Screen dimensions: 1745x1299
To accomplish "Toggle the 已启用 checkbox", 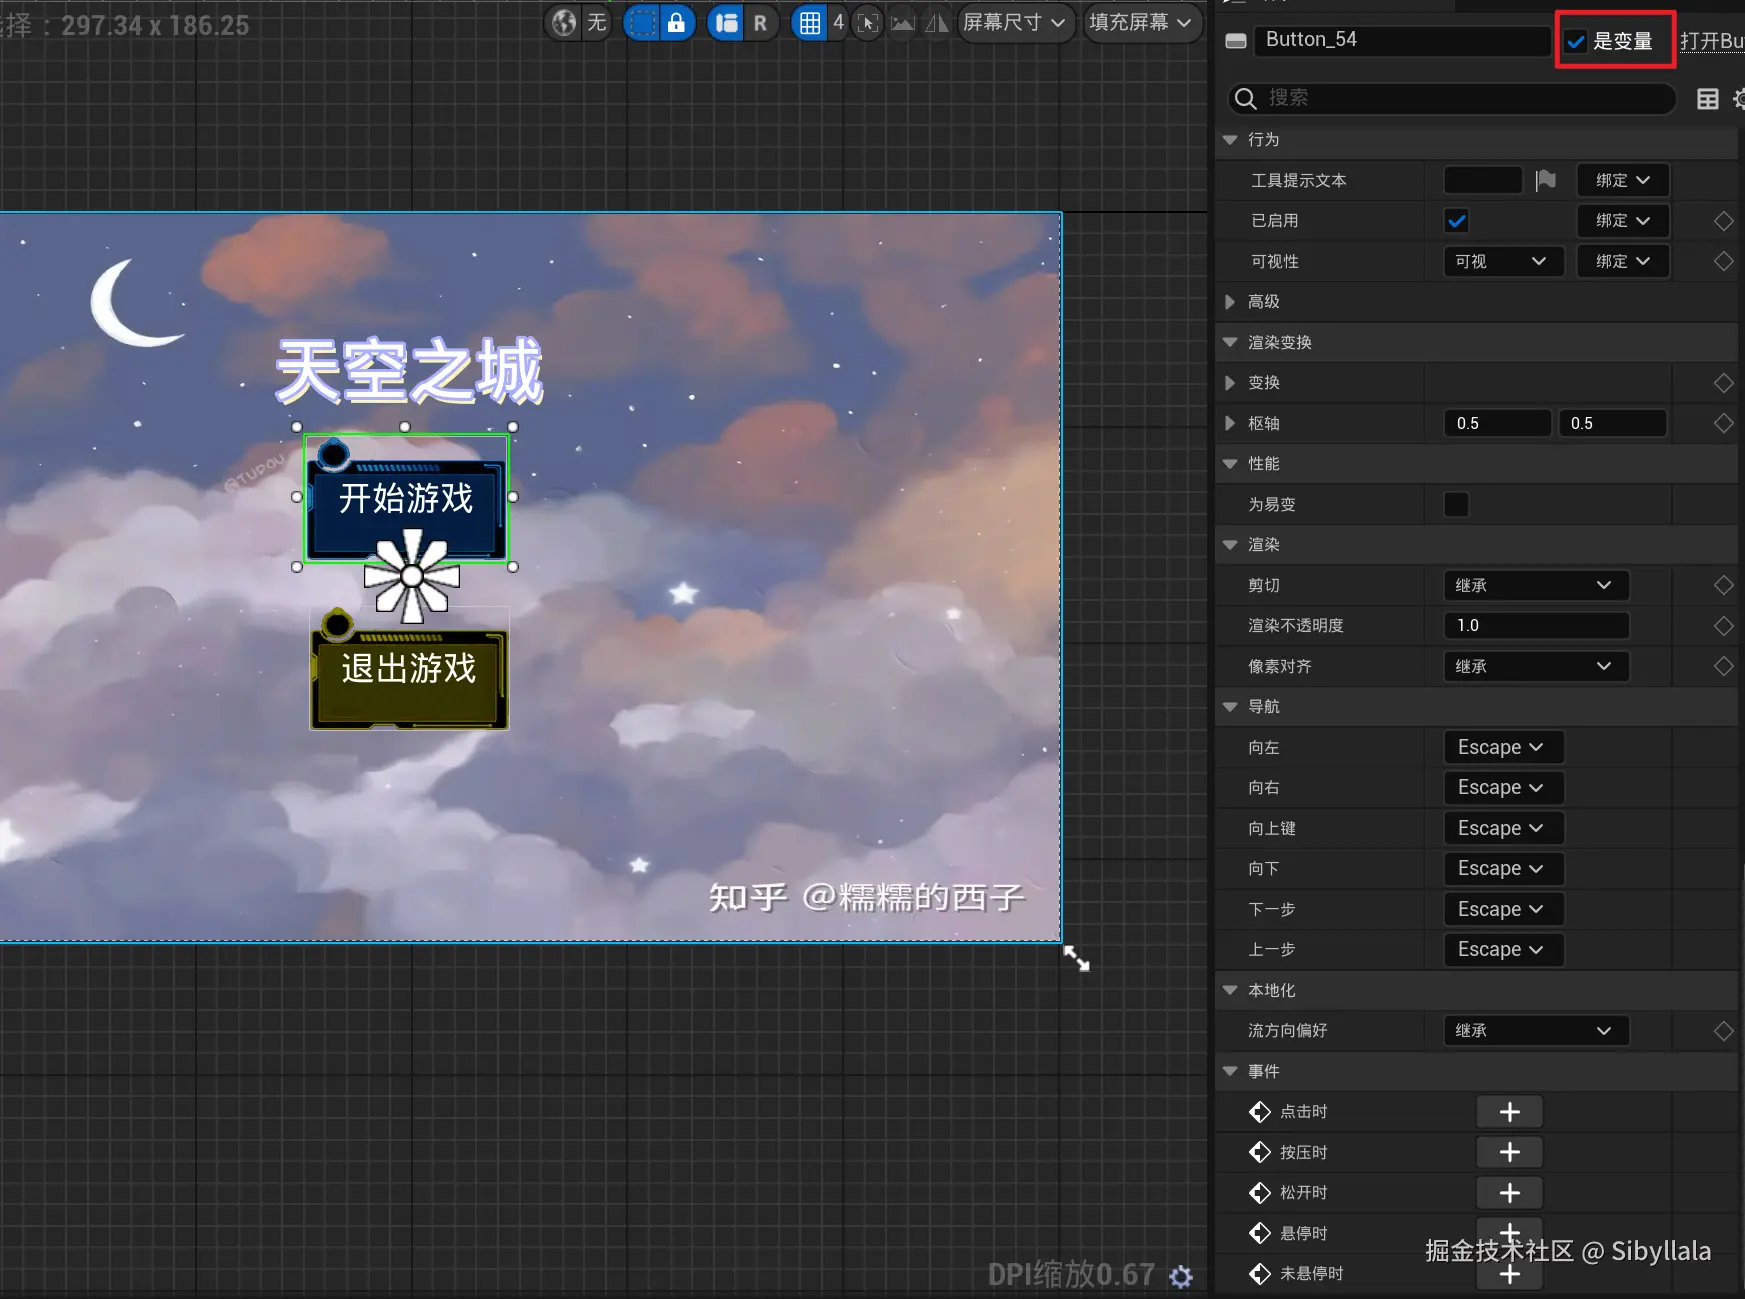I will [1457, 221].
